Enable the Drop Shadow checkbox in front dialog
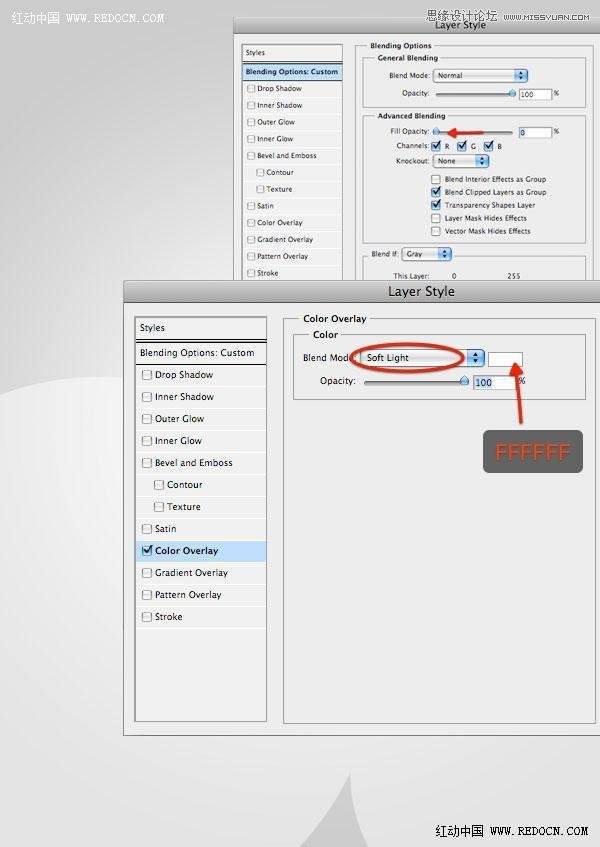Image resolution: width=600 pixels, height=847 pixels. tap(147, 375)
